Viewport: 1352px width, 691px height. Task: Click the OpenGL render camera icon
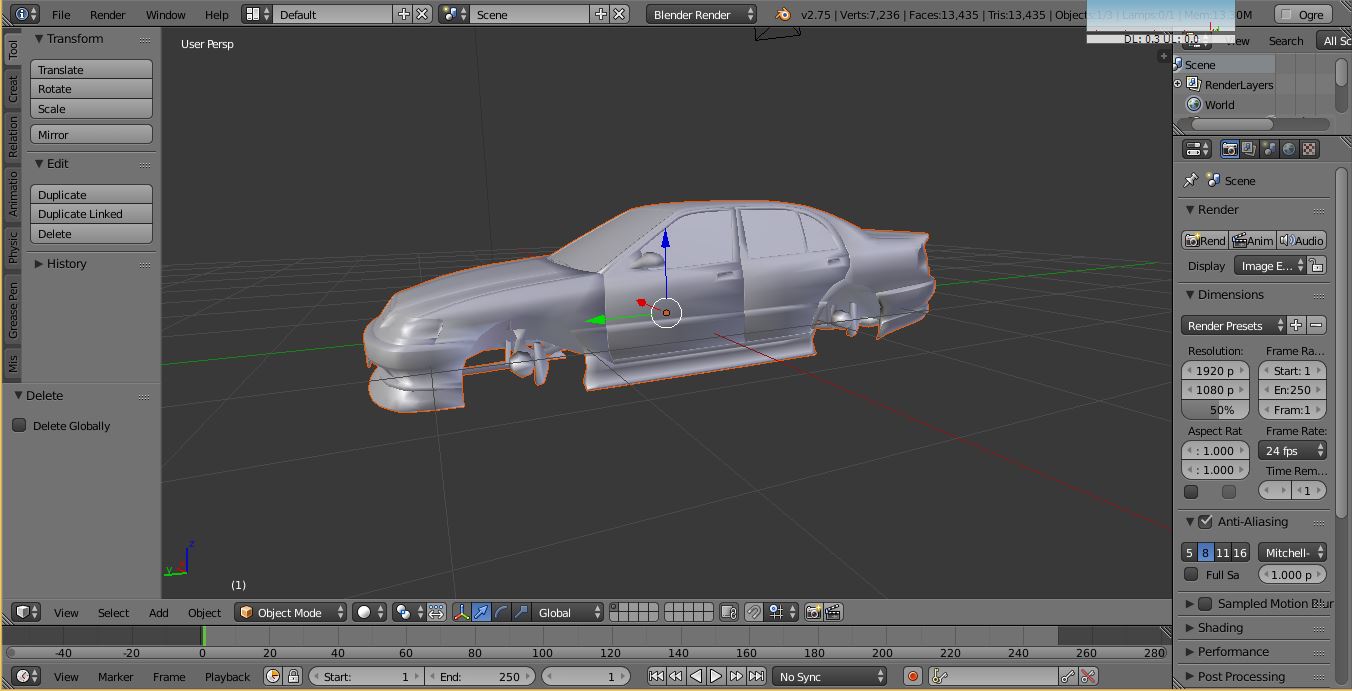click(x=813, y=612)
